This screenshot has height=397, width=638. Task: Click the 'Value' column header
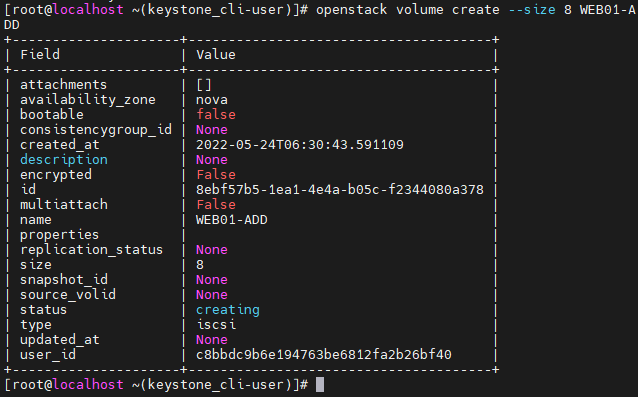(216, 55)
